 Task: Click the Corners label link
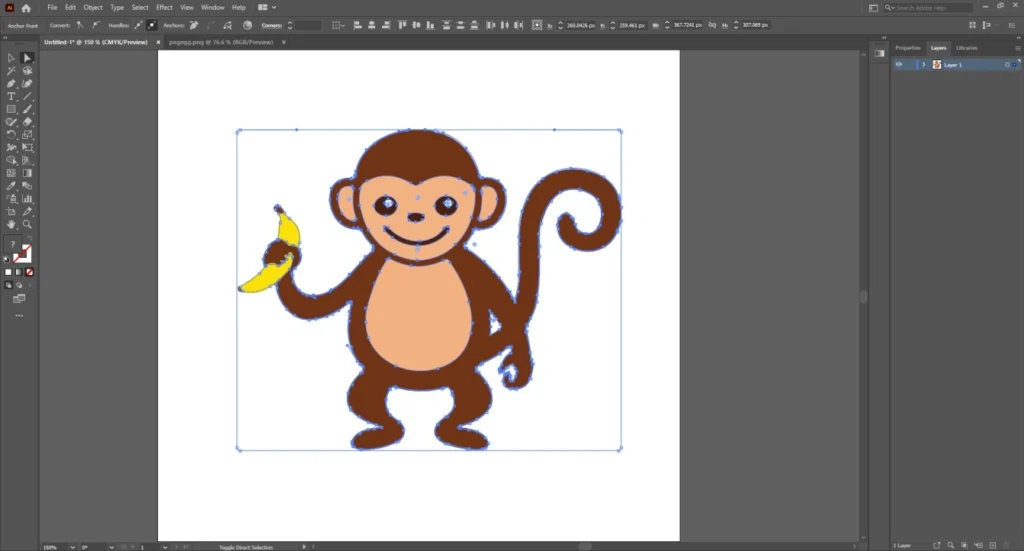coord(272,25)
